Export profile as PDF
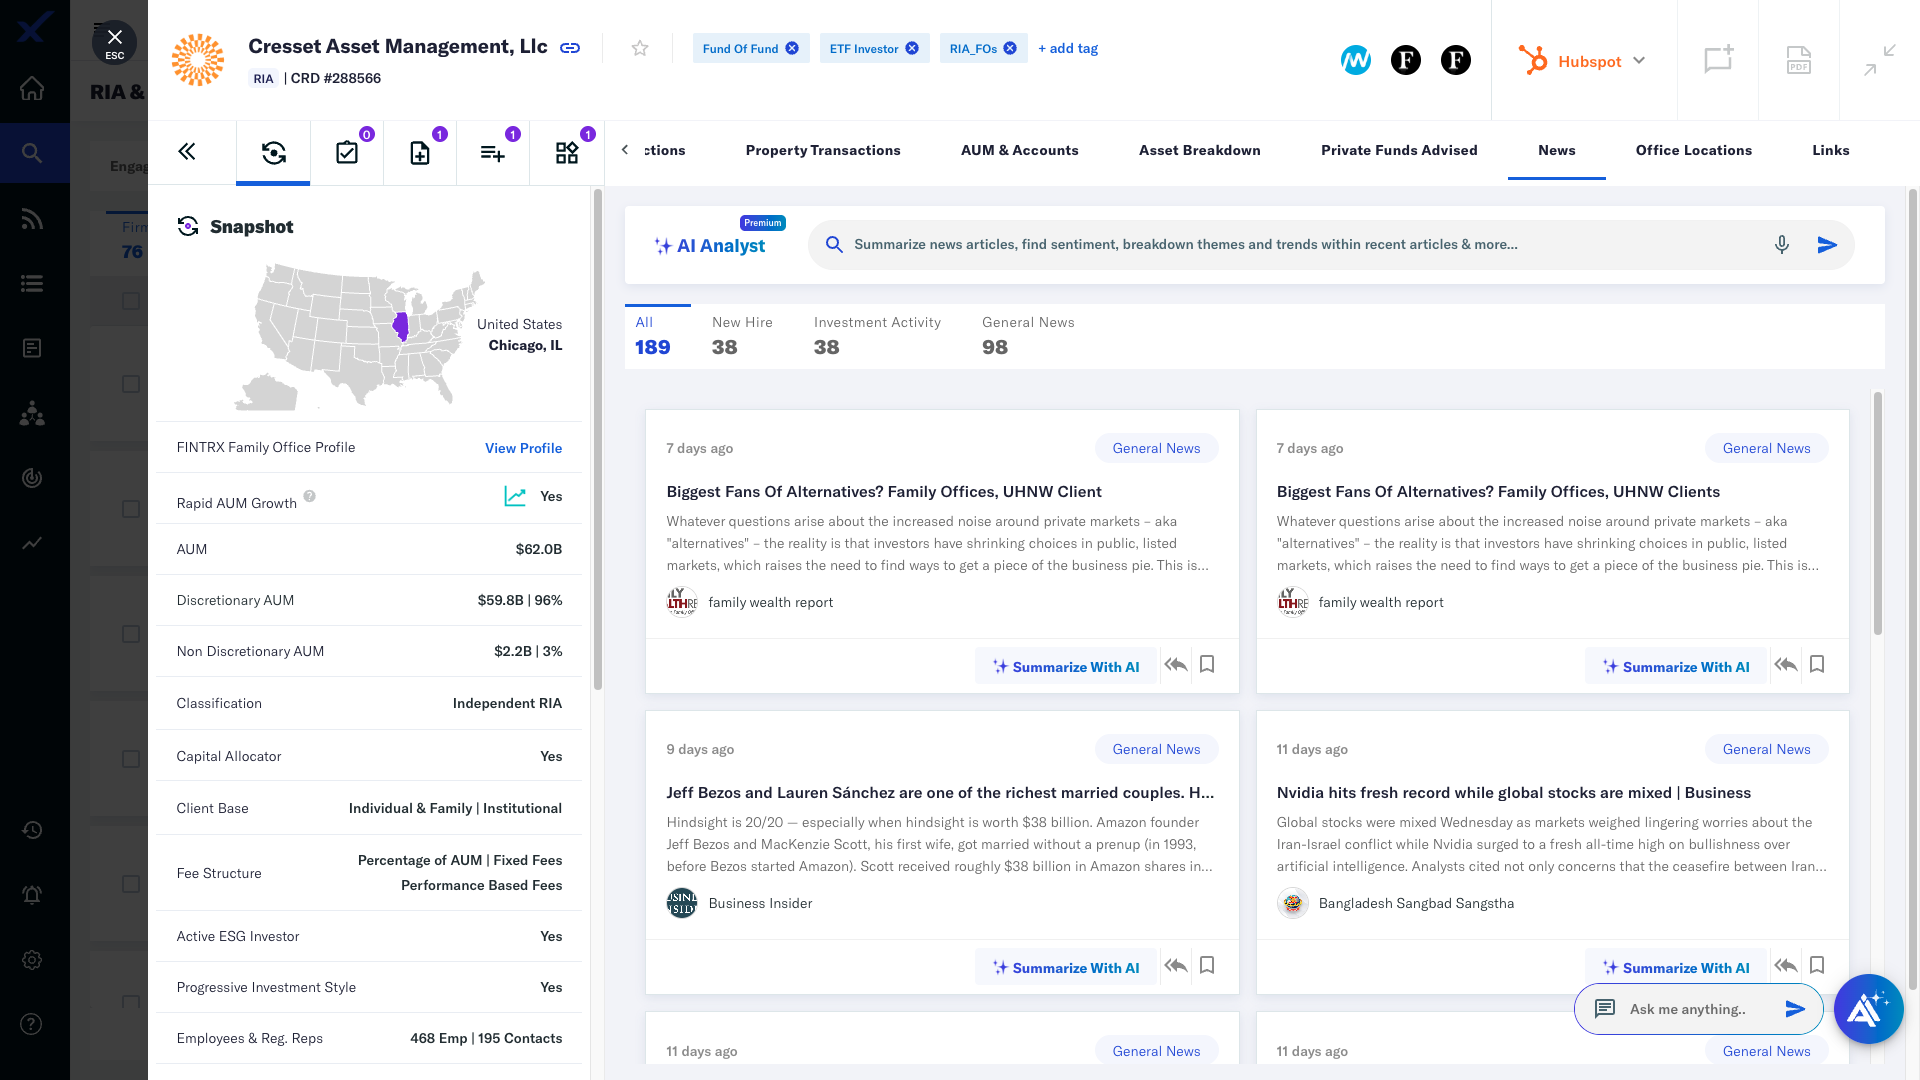 pyautogui.click(x=1799, y=60)
